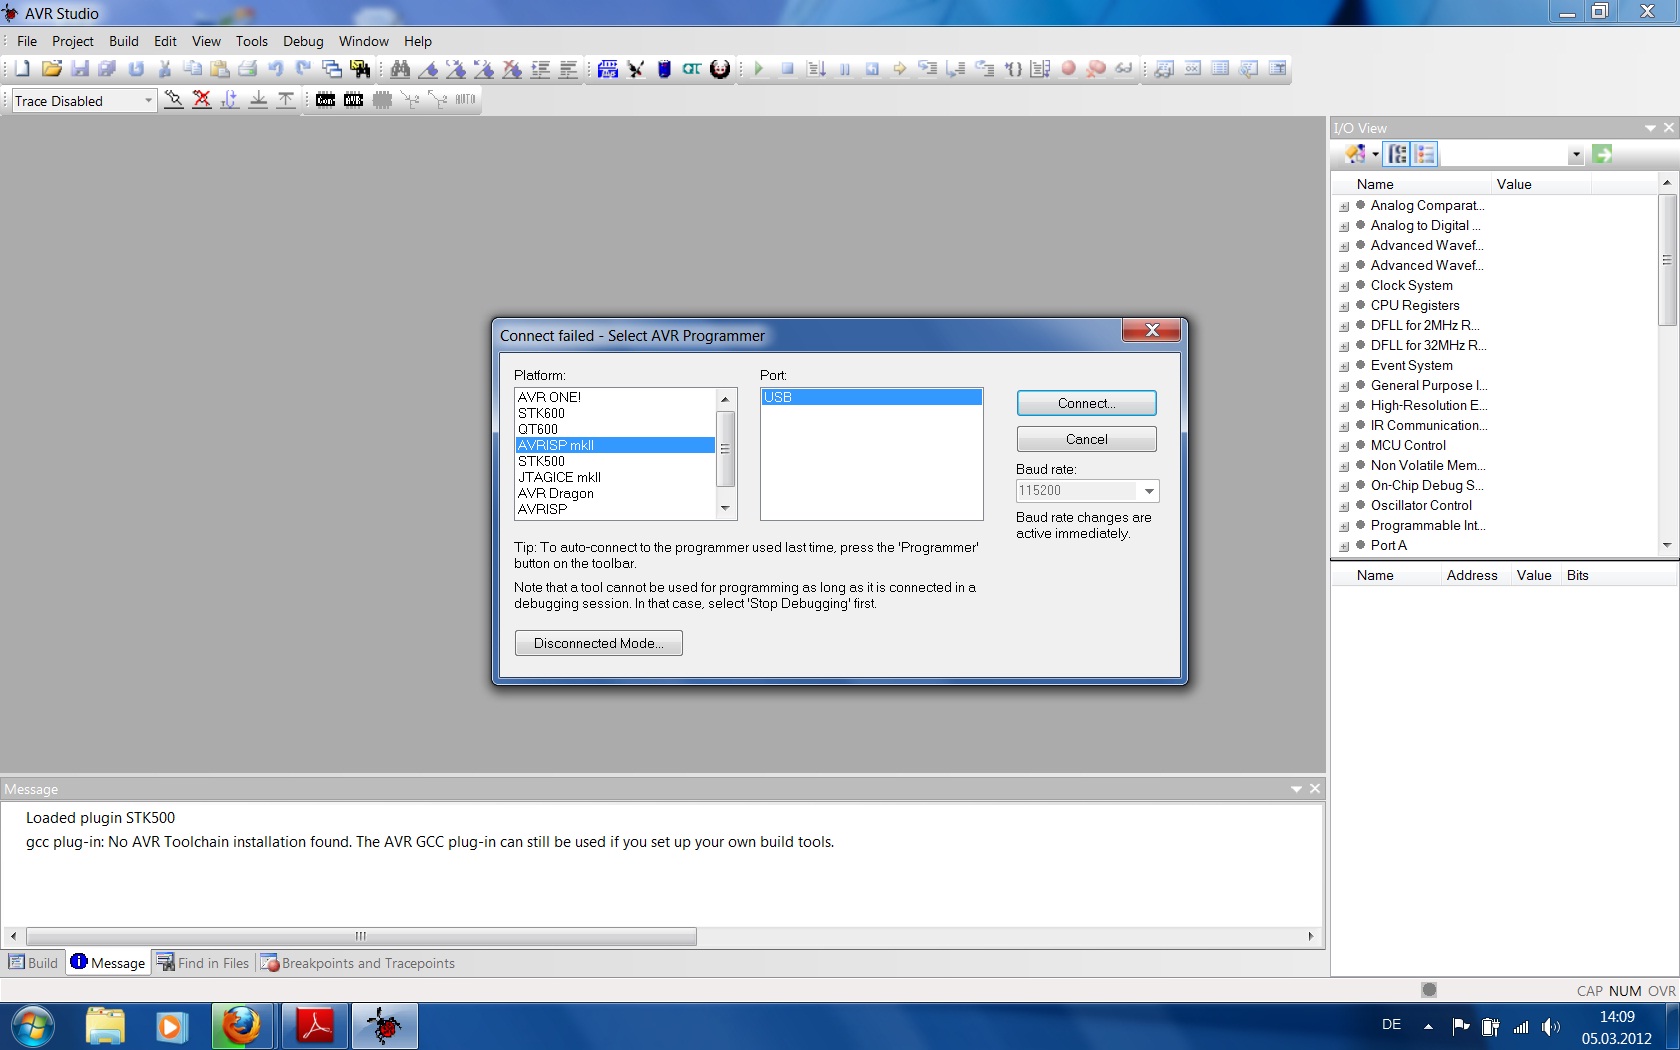Image resolution: width=1680 pixels, height=1050 pixels.
Task: Expand the MCU Control tree node
Action: tap(1344, 447)
